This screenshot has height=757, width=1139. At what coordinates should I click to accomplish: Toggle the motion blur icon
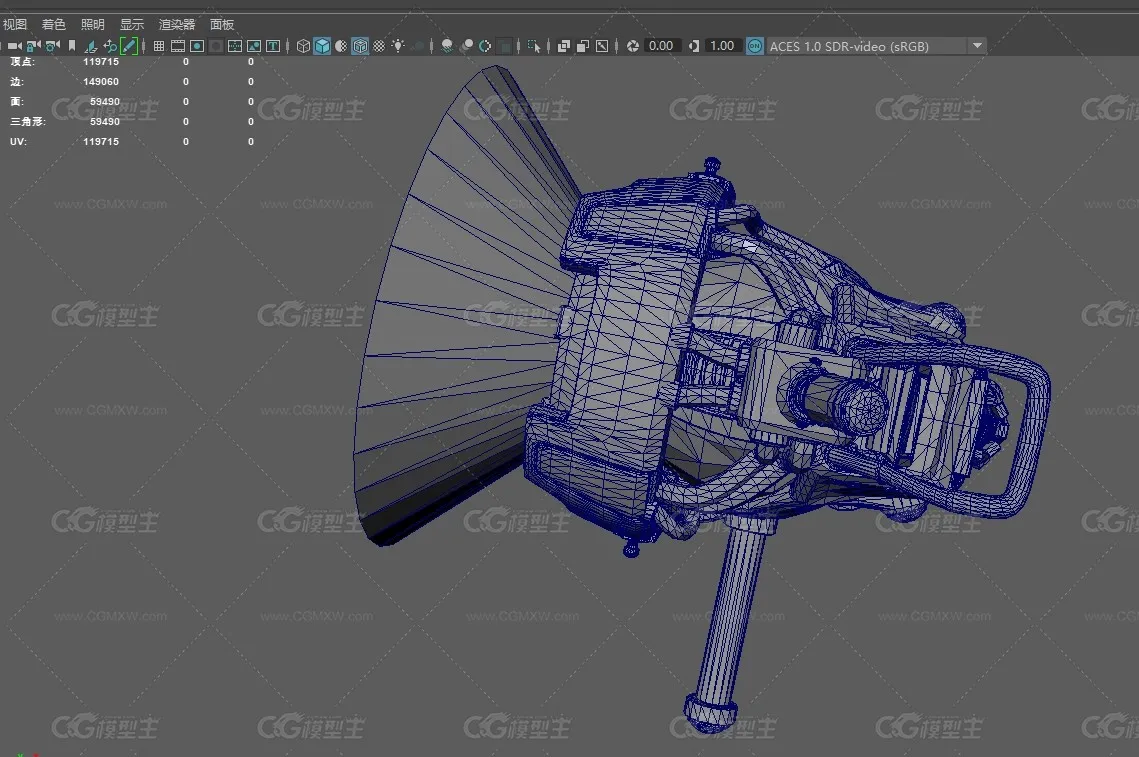[x=466, y=46]
